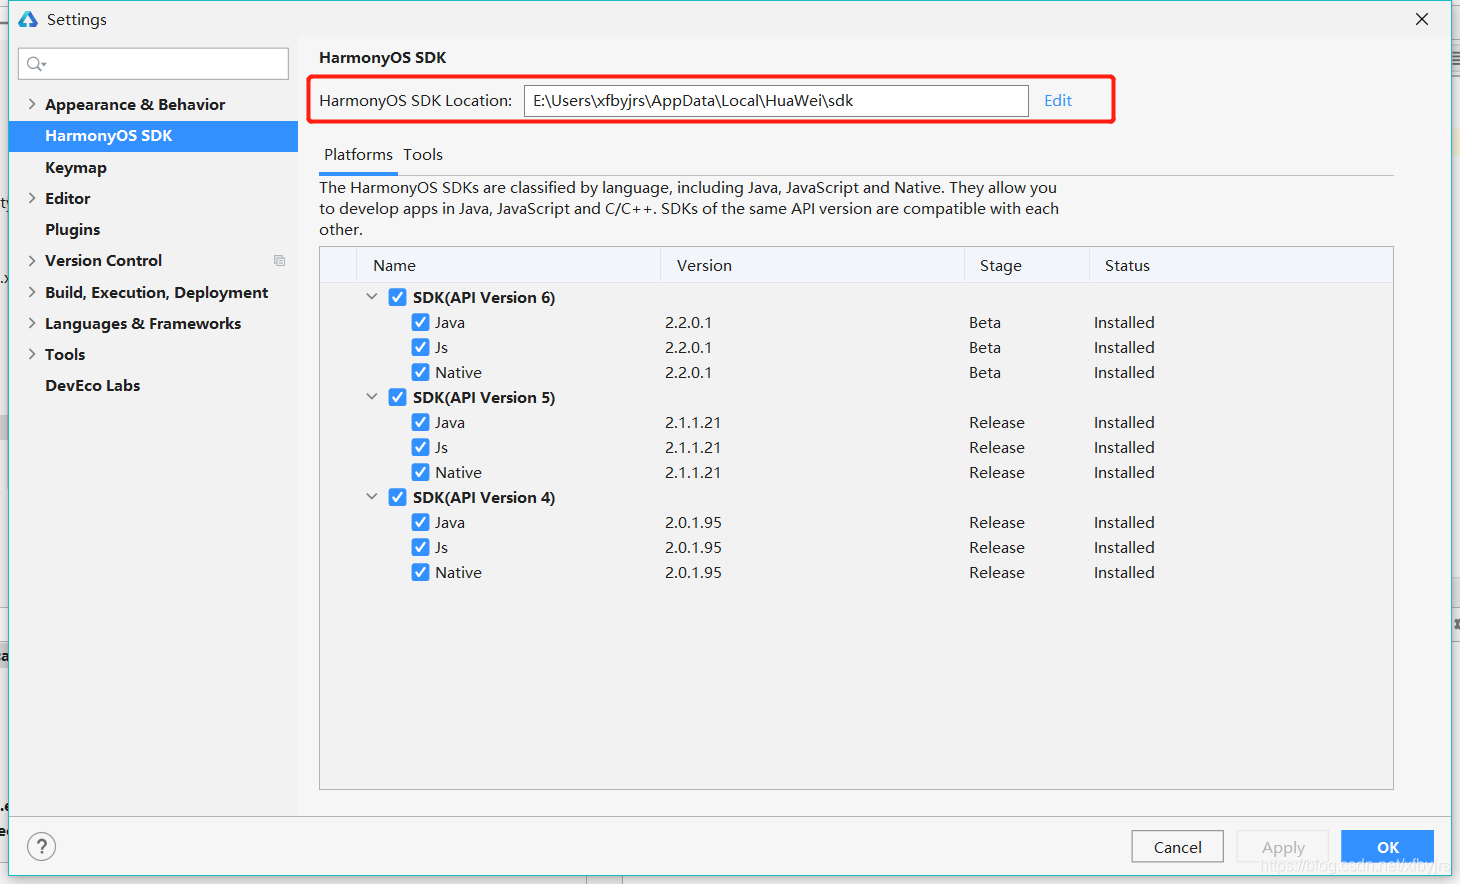This screenshot has height=884, width=1460.
Task: Click Release stage of API 5 Js
Action: 997,447
